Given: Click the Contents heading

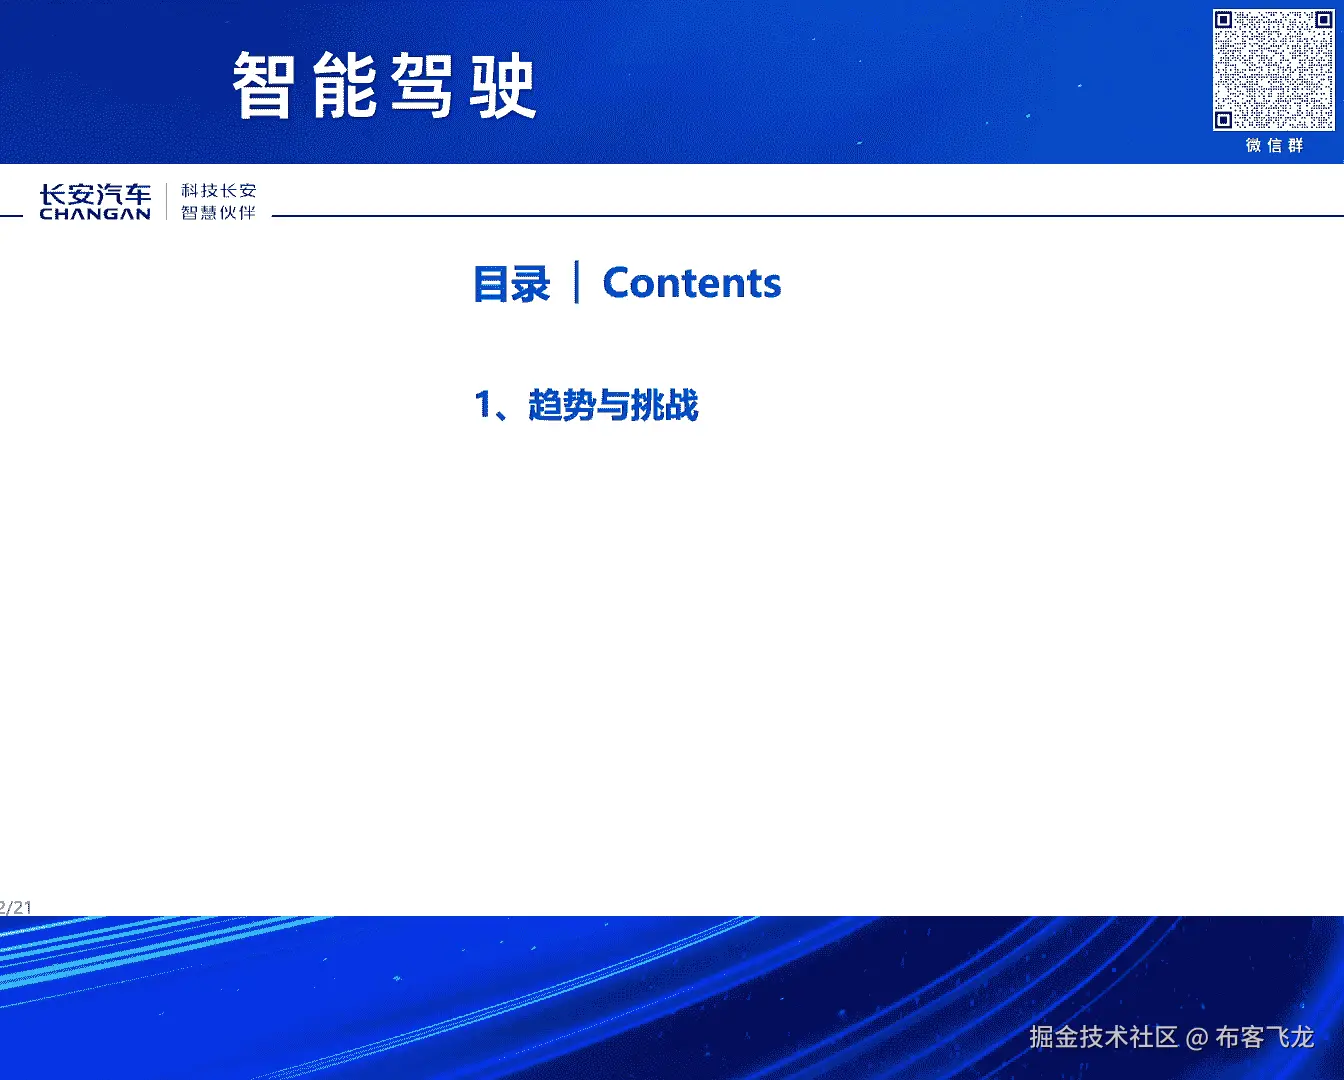Looking at the screenshot, I should (x=692, y=283).
